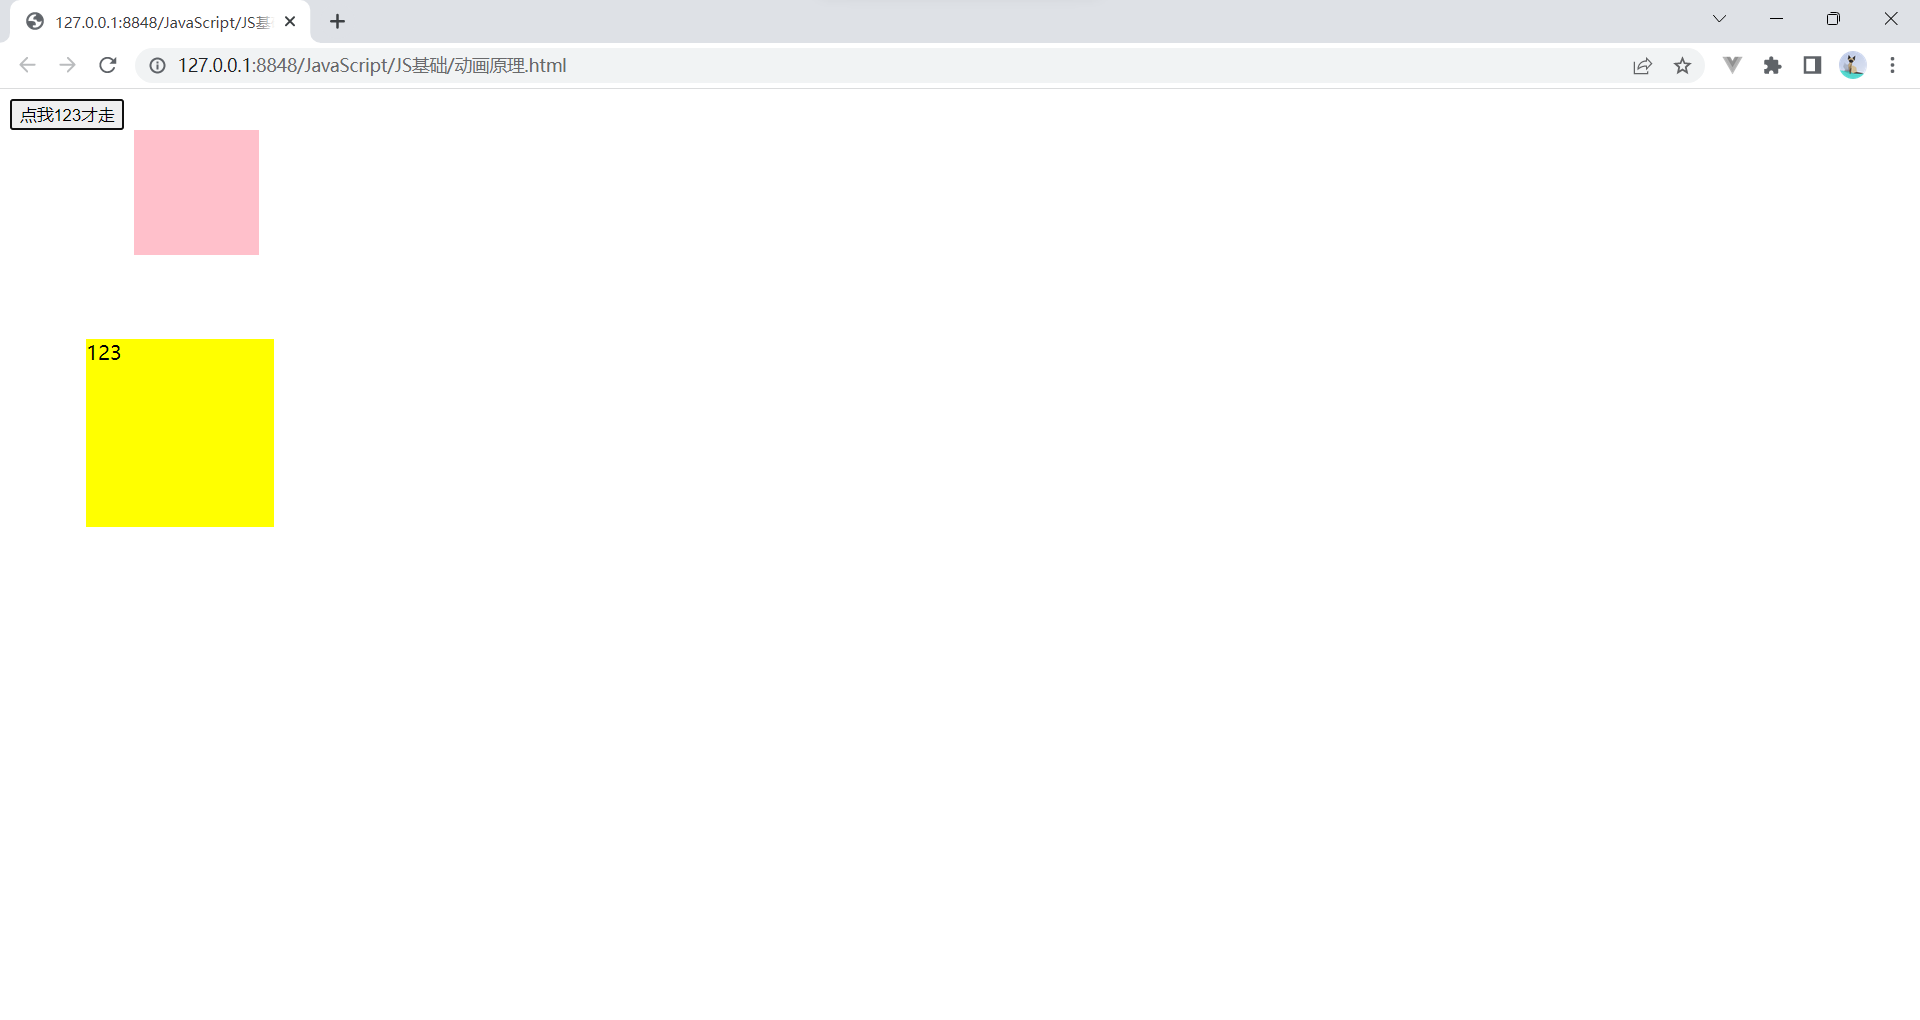Screen dimensions: 1920x1020
Task: Click the reload page icon
Action: [x=108, y=65]
